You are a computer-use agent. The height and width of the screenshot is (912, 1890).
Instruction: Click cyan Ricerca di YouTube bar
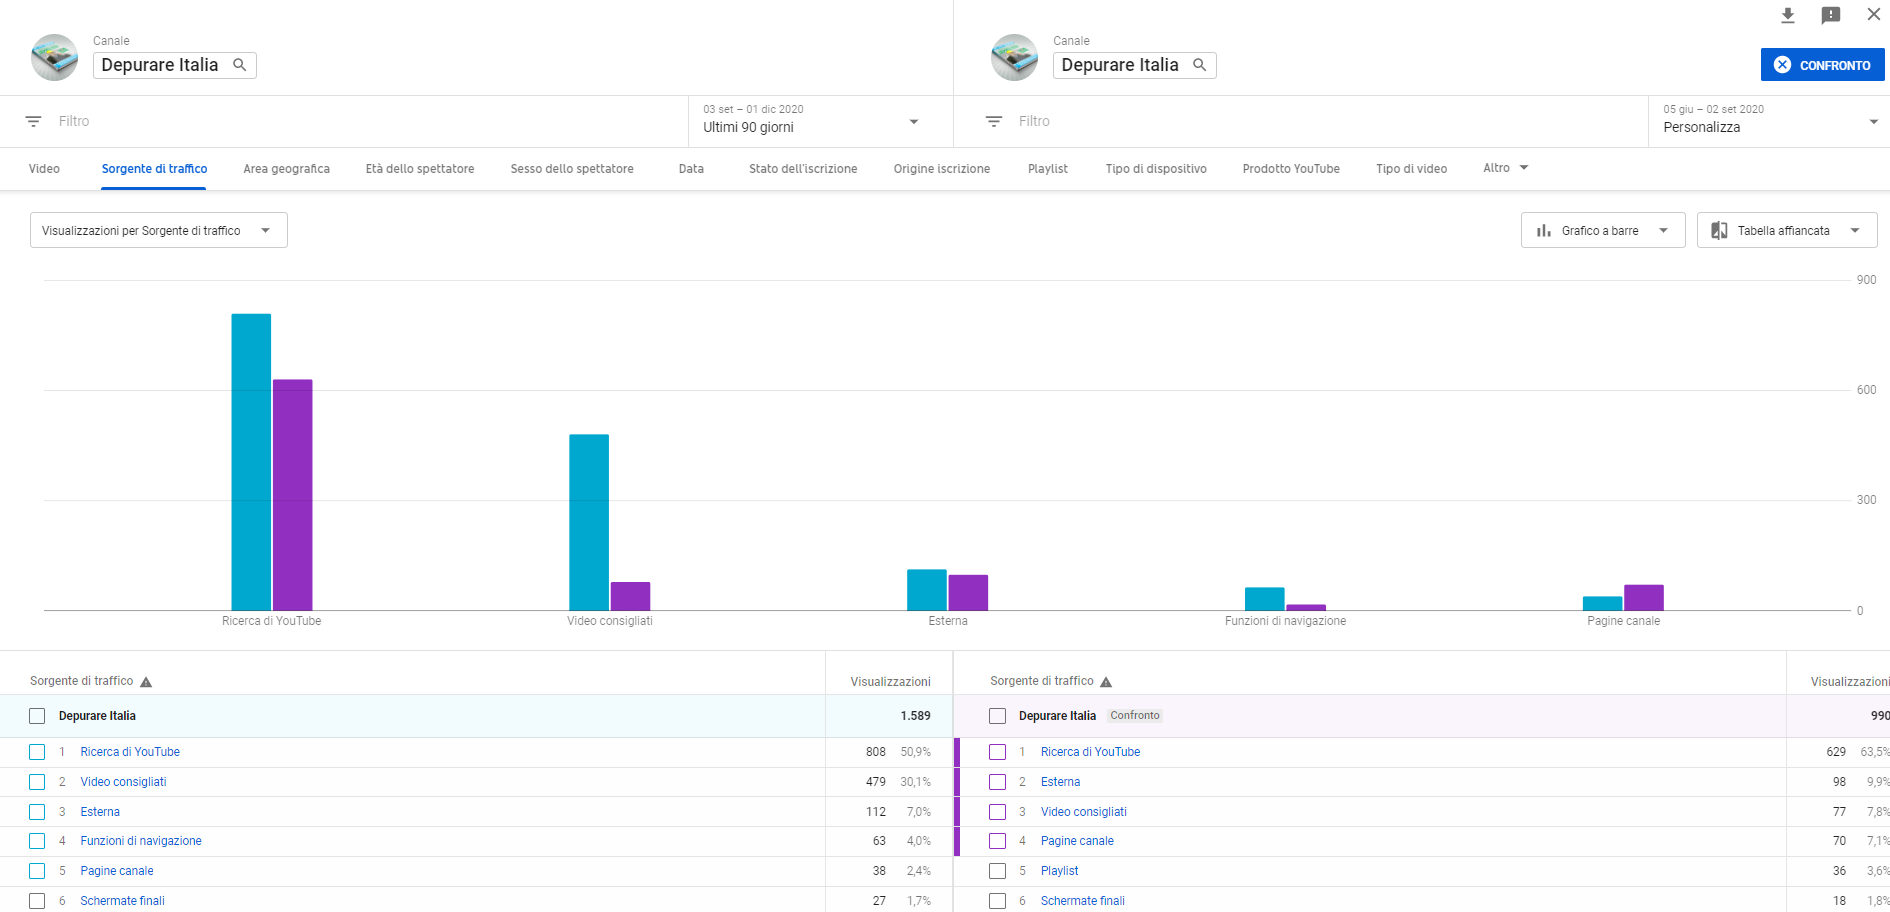coord(251,462)
